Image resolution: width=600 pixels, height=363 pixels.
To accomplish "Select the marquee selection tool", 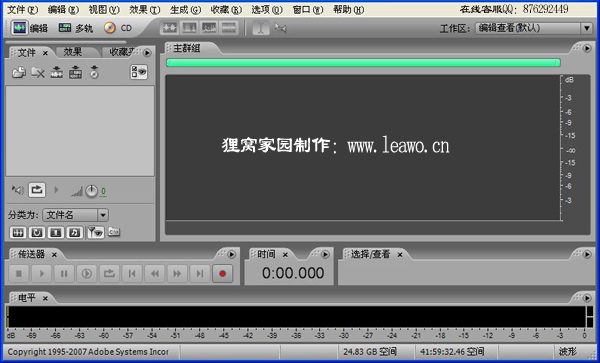I will [x=280, y=28].
